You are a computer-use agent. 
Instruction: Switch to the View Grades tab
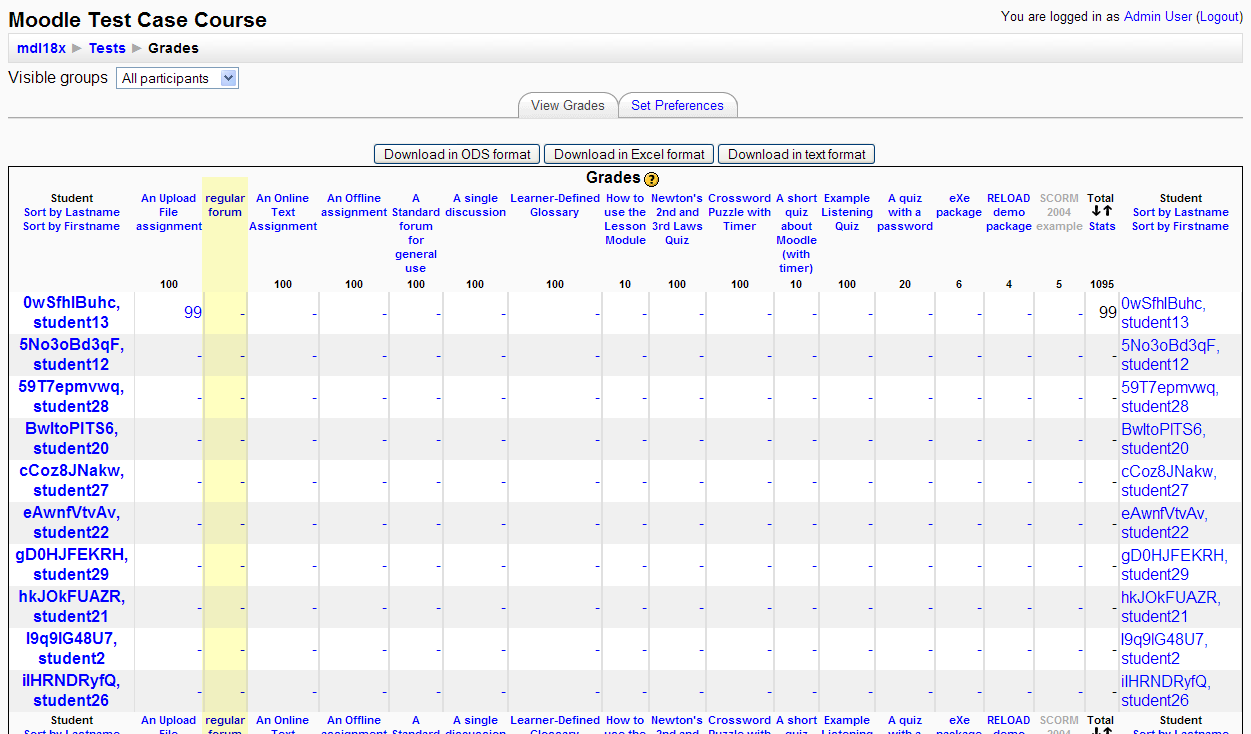point(568,105)
